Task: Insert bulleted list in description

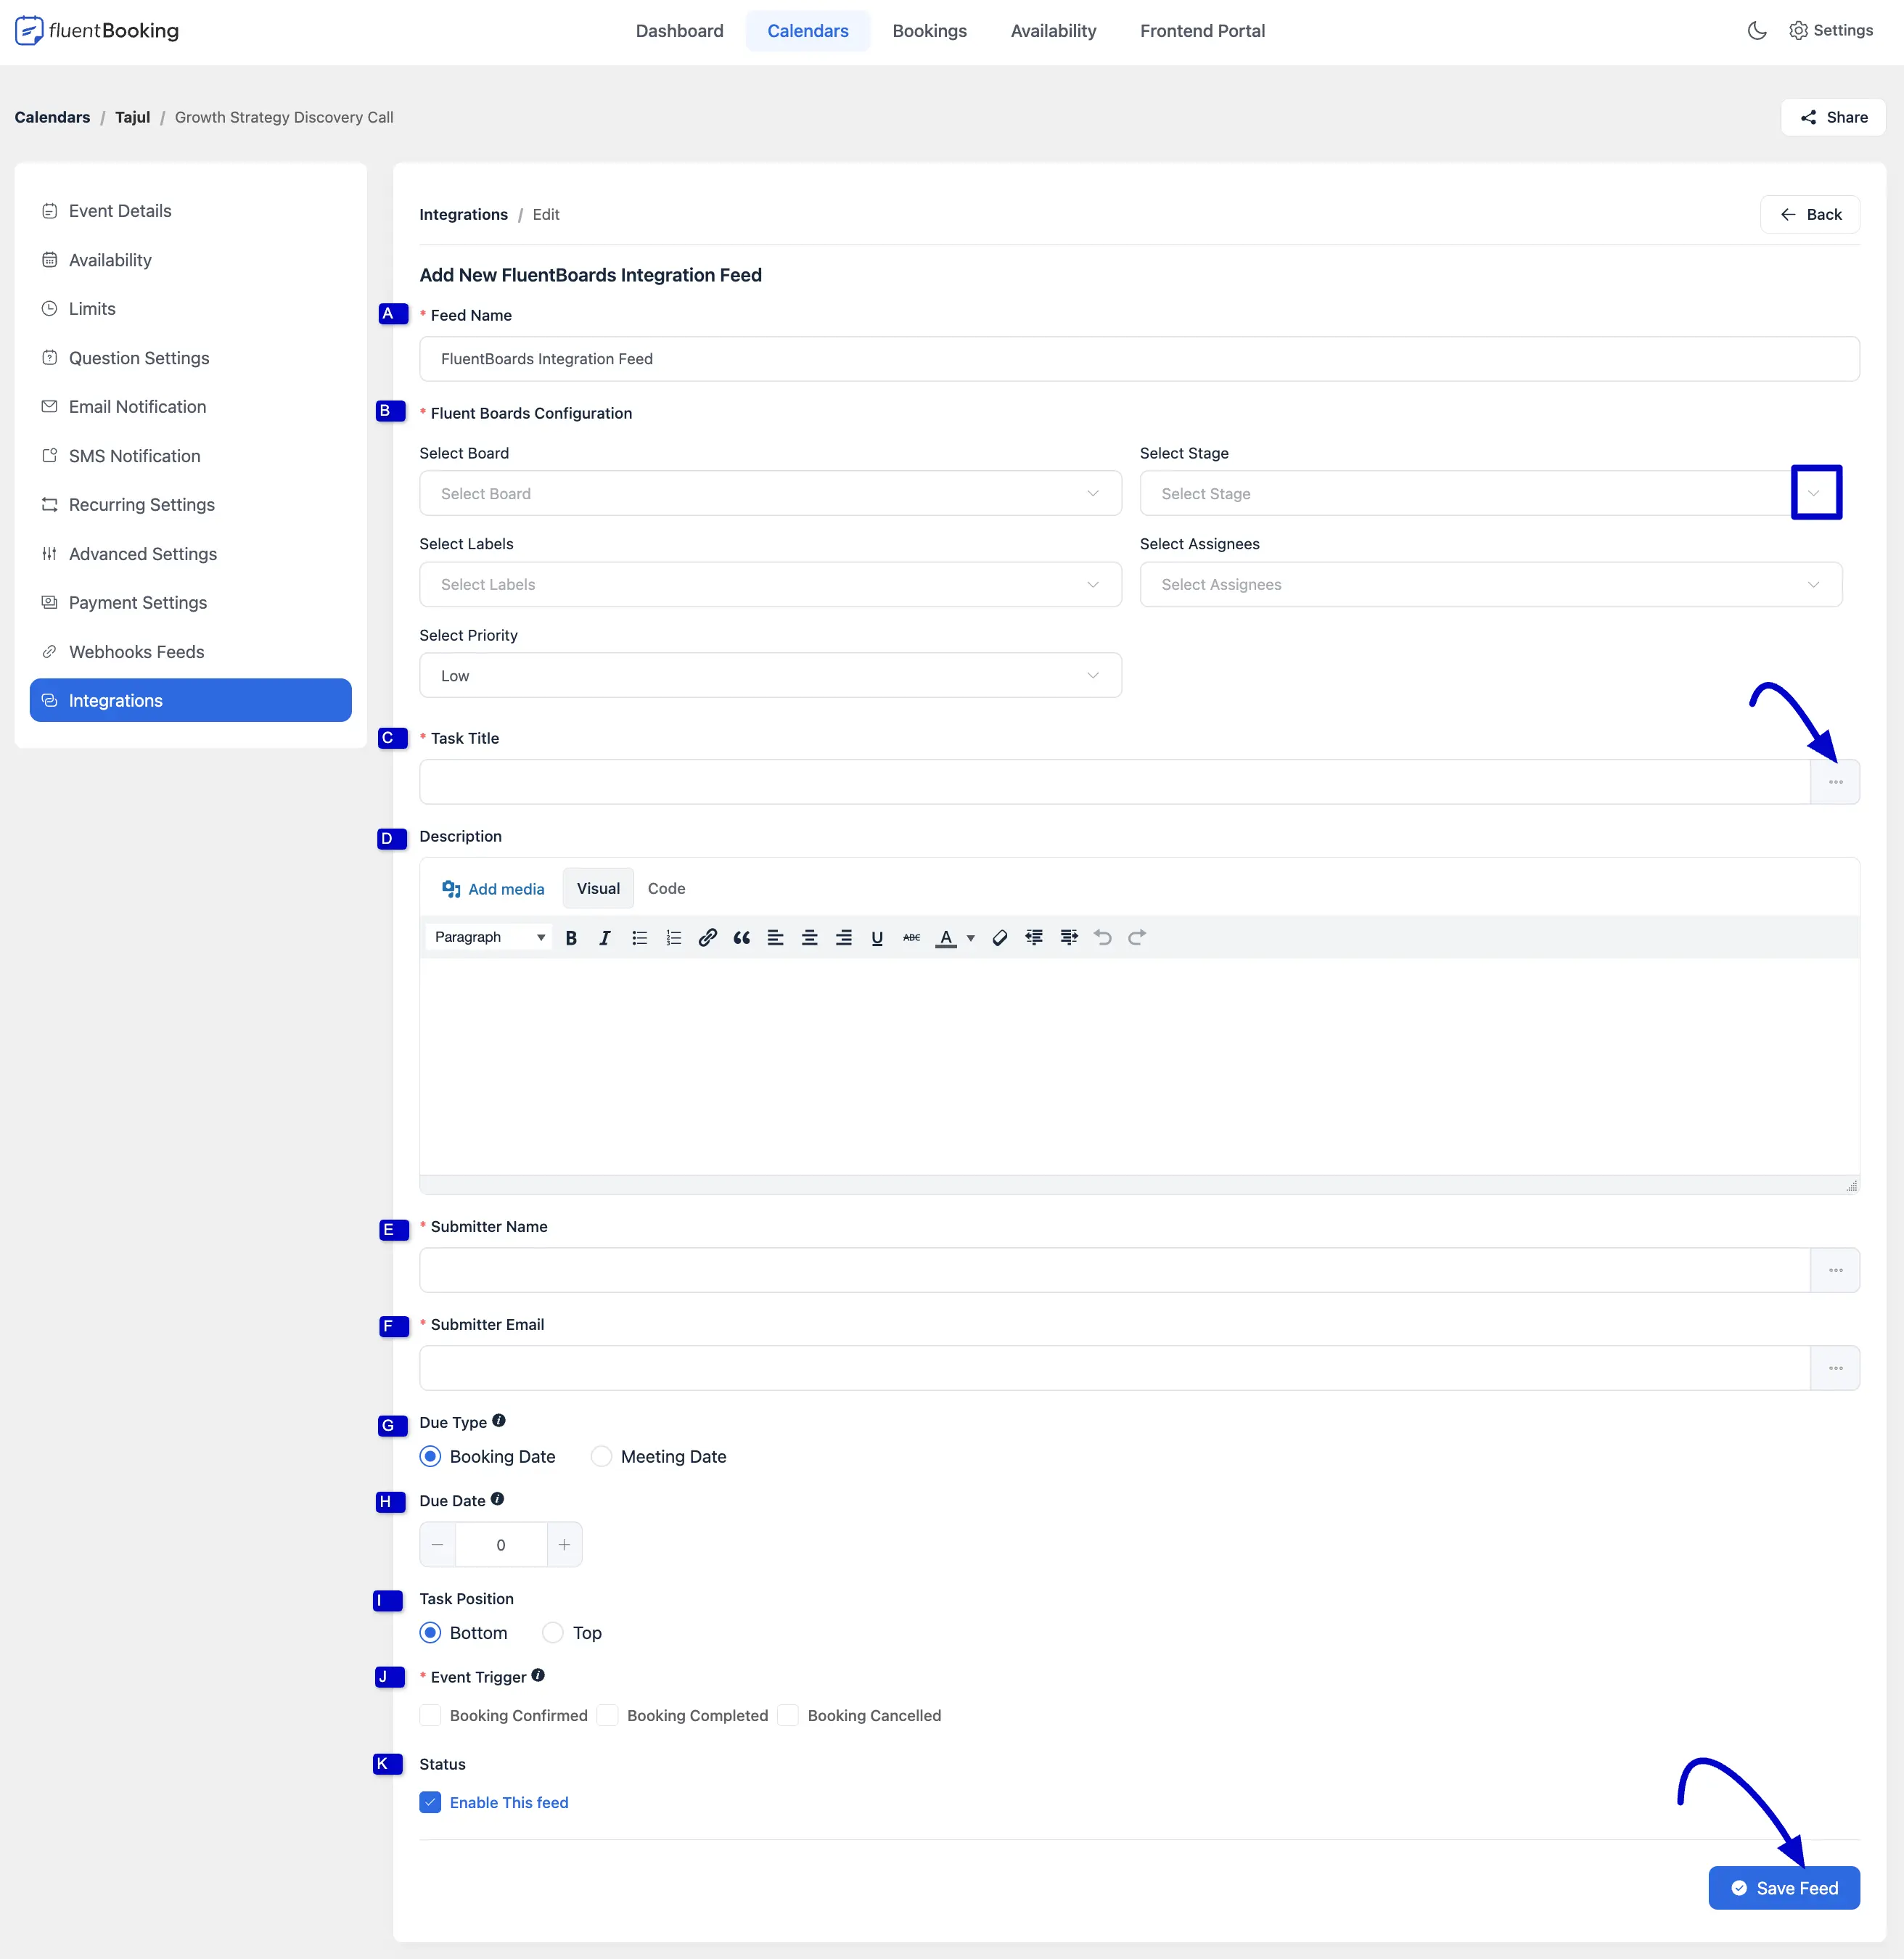Action: 639,937
